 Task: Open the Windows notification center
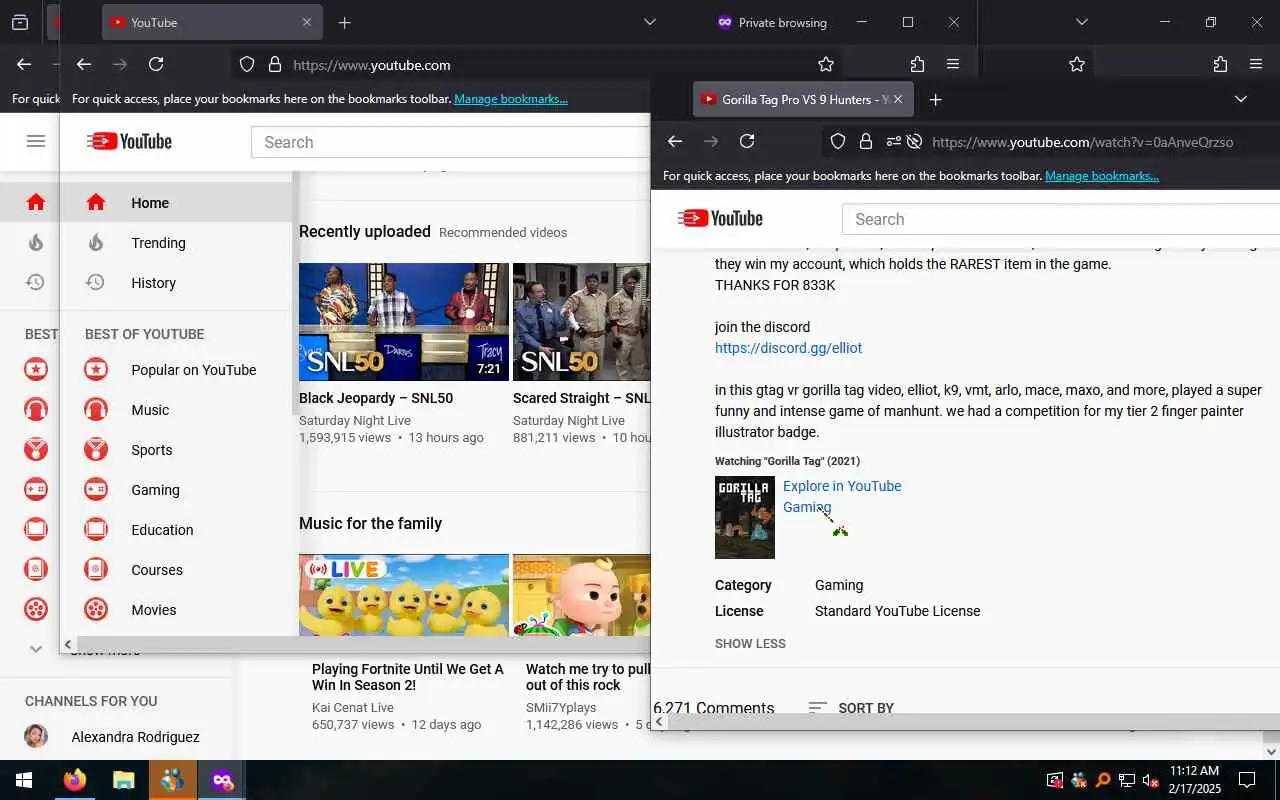(x=1247, y=780)
